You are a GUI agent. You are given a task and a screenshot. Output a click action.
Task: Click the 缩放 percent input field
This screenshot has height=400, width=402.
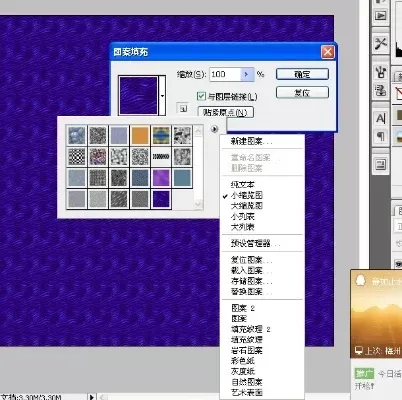coord(226,74)
